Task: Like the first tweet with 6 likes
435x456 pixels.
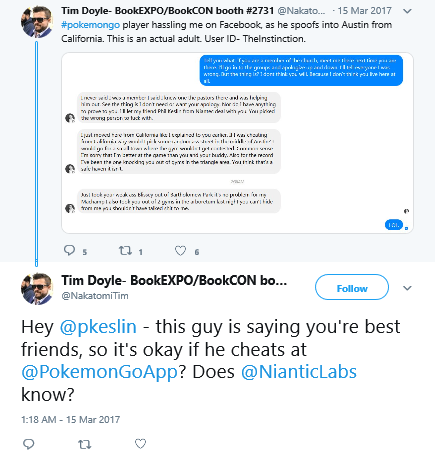Action: (x=180, y=251)
